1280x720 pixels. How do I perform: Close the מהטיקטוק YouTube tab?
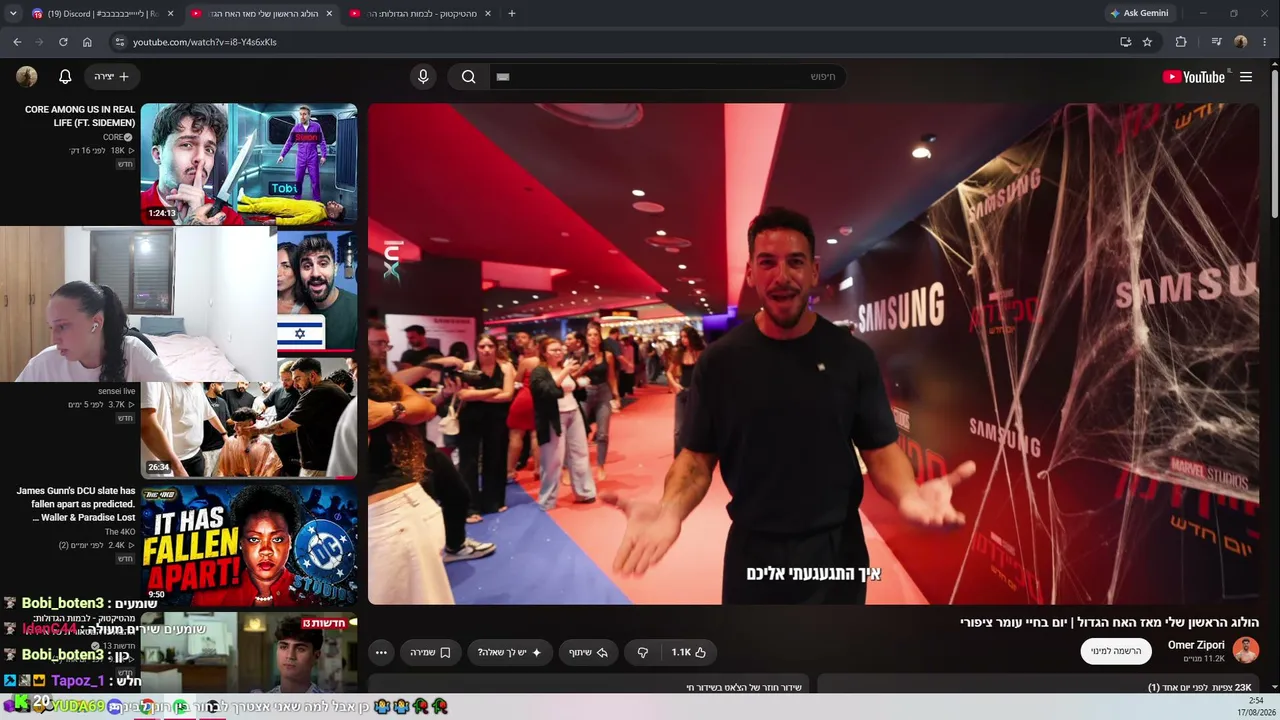click(x=488, y=13)
